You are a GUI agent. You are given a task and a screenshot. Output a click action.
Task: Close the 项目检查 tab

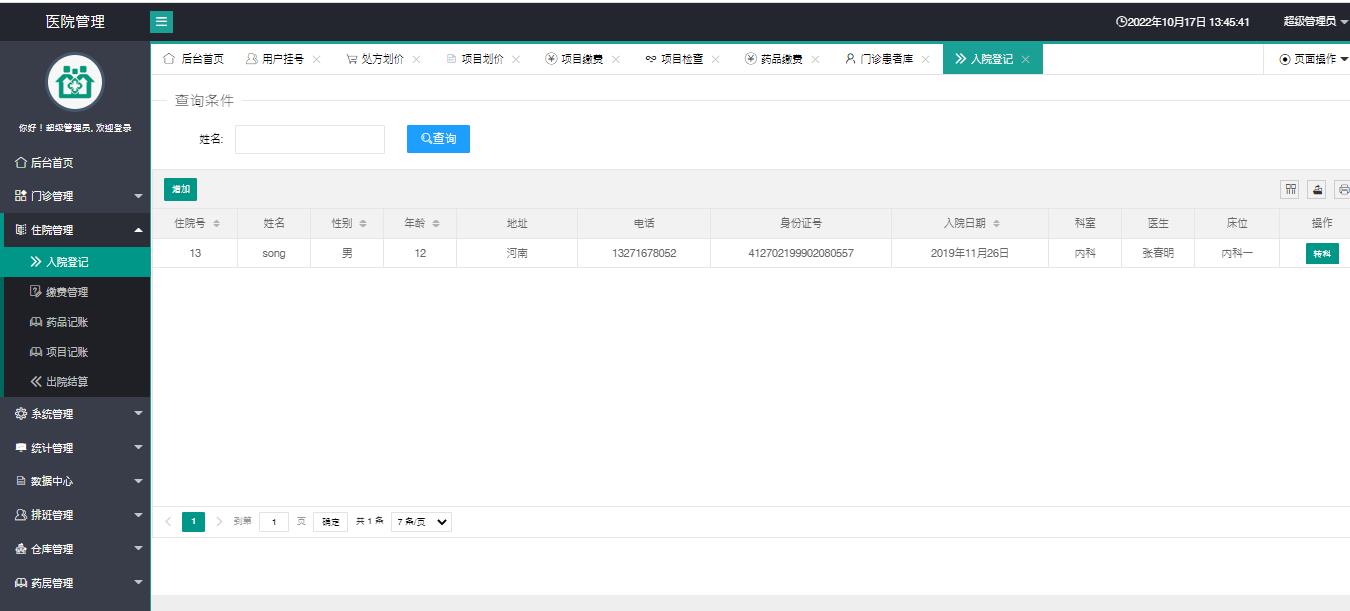pyautogui.click(x=716, y=59)
